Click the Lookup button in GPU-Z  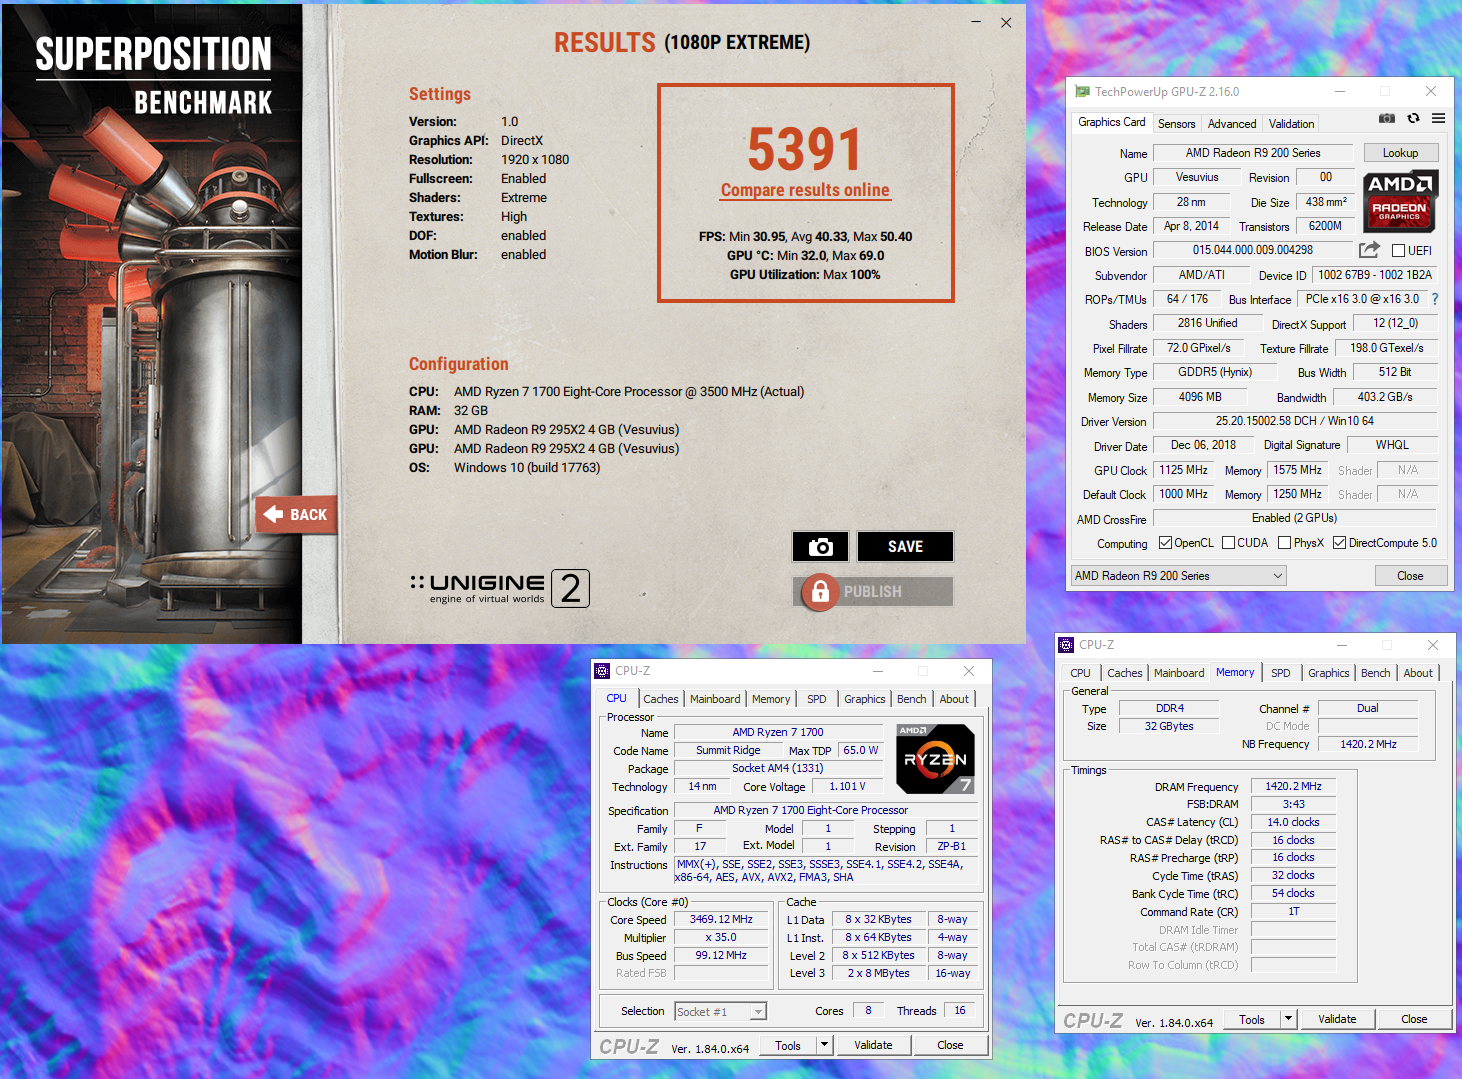[1401, 153]
